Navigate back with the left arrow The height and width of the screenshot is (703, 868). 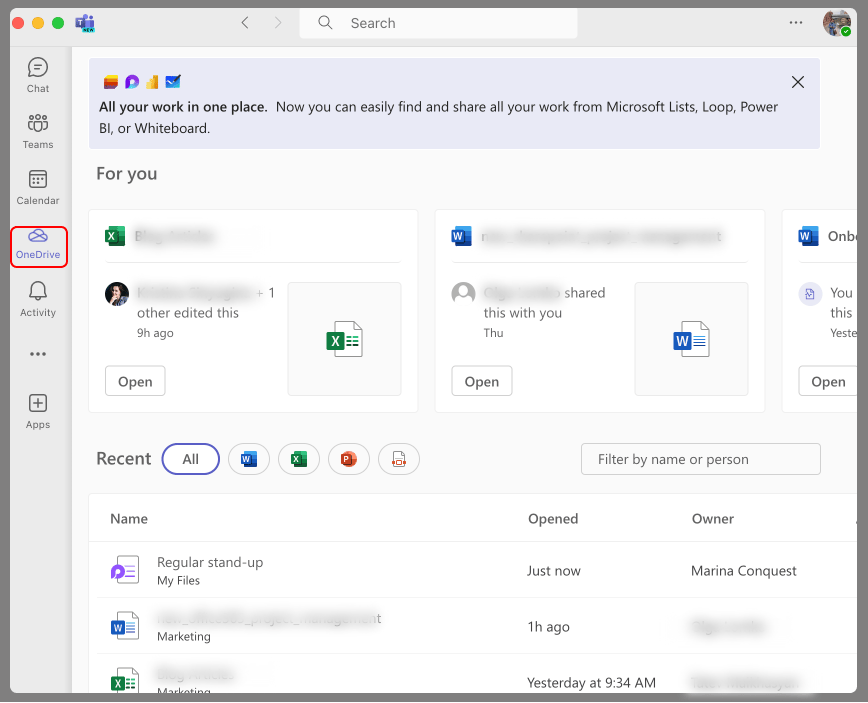pos(245,23)
